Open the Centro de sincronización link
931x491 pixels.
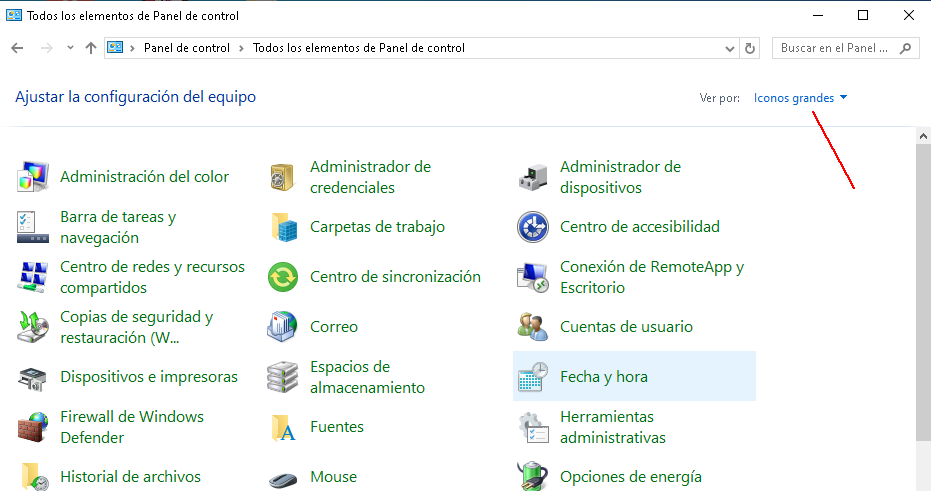[x=395, y=277]
